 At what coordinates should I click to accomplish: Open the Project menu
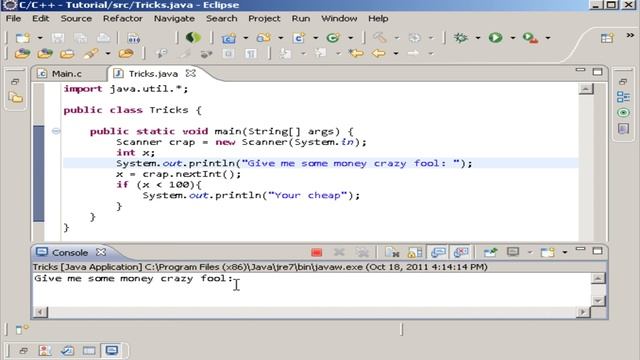pos(264,18)
